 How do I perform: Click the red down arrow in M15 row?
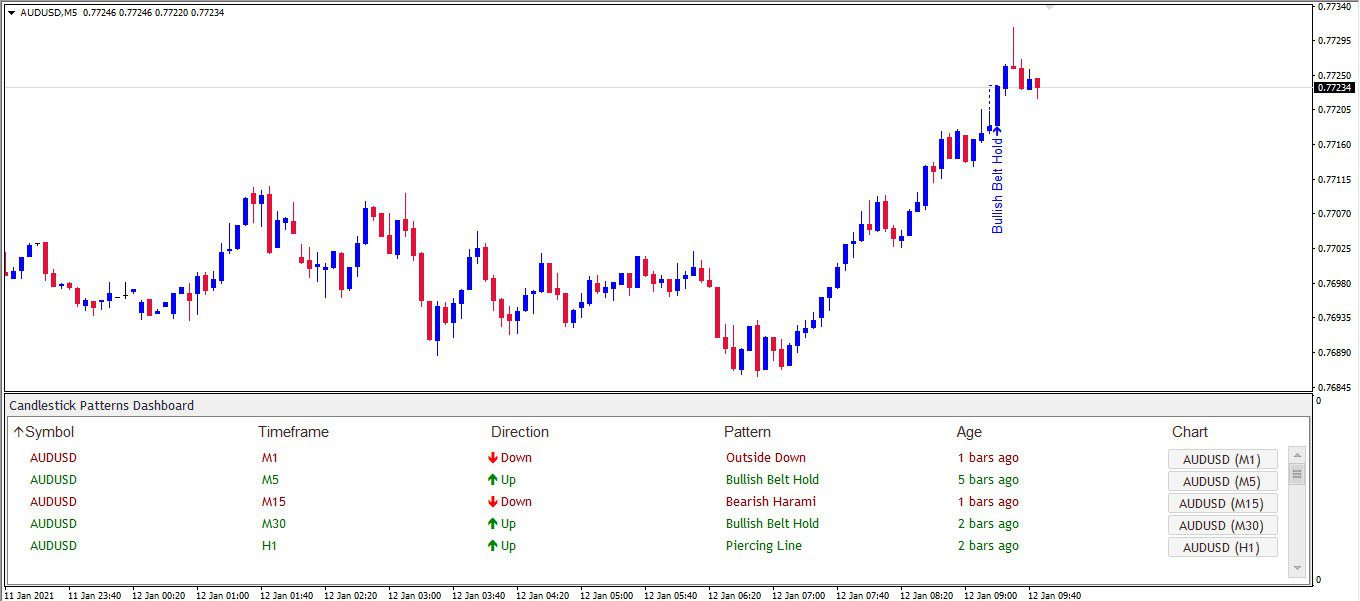tap(492, 502)
